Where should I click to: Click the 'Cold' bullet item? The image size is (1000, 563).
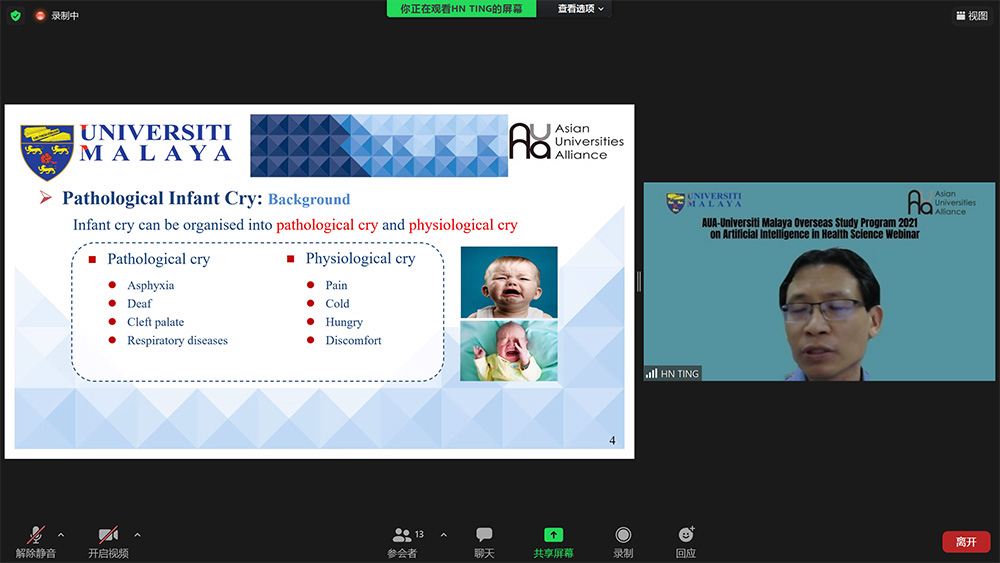point(337,303)
